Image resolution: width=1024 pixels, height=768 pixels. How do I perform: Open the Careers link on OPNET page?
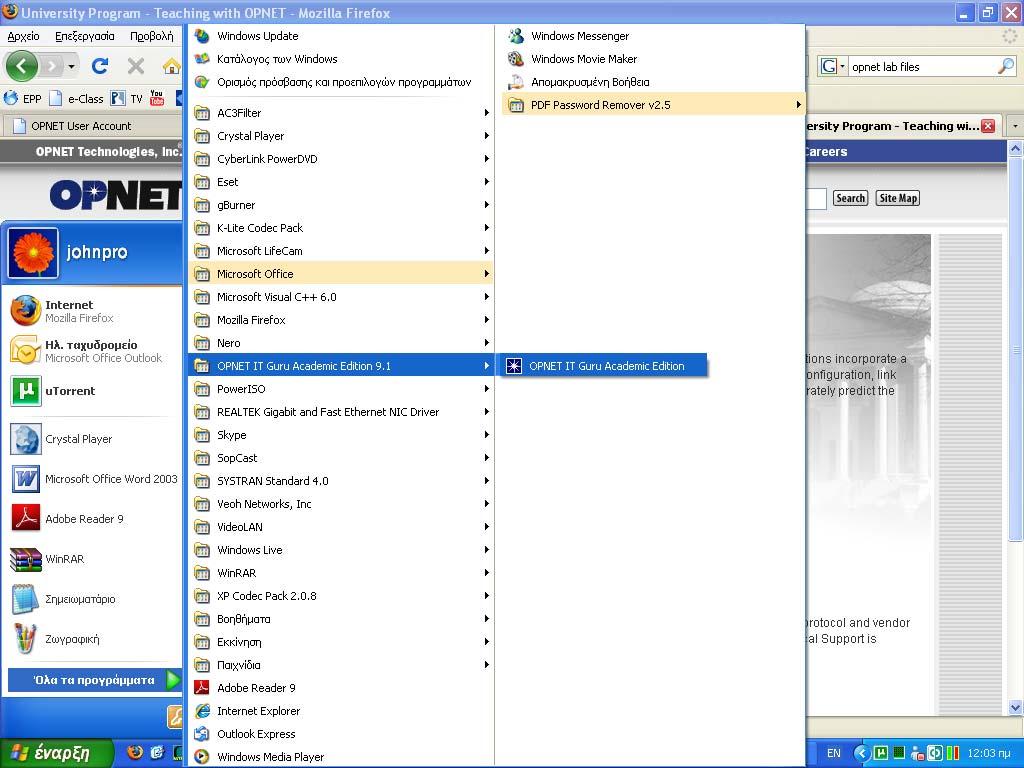[825, 152]
